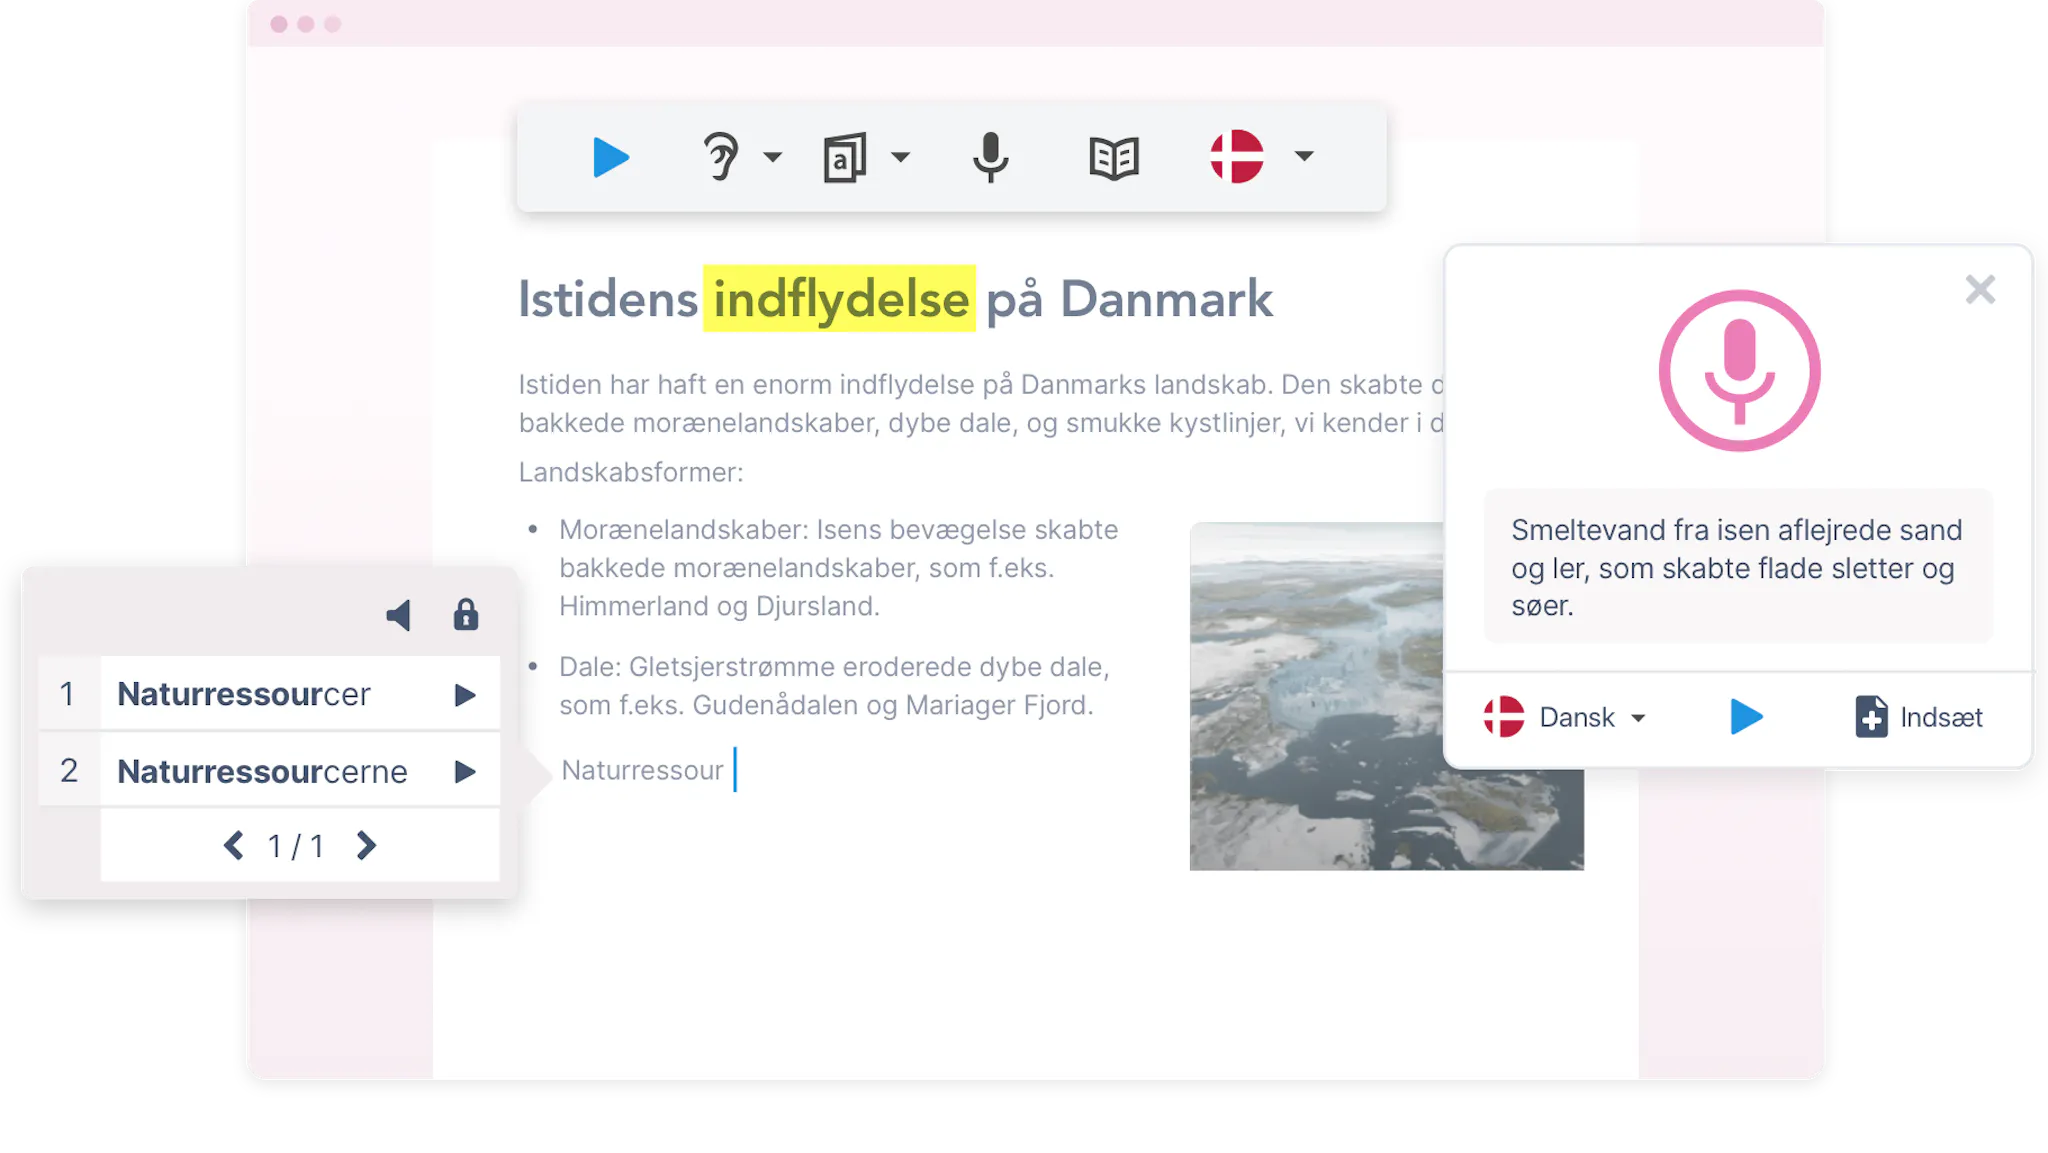Click the highlighted word indflydelse
Viewport: 2048px width, 1153px height.
tap(840, 299)
